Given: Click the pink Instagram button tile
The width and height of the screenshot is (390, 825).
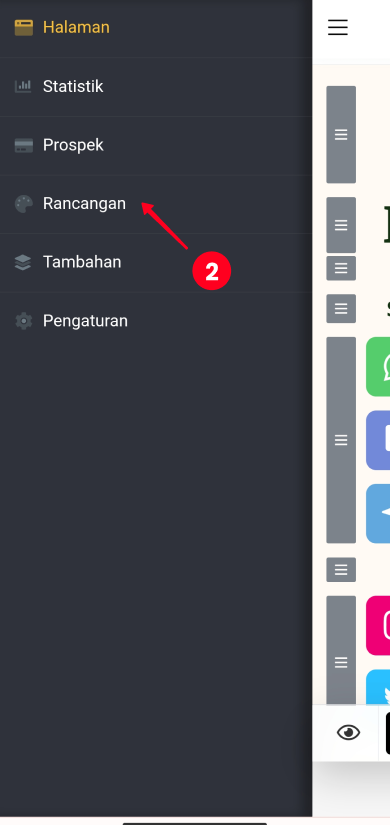Looking at the screenshot, I should pyautogui.click(x=378, y=626).
